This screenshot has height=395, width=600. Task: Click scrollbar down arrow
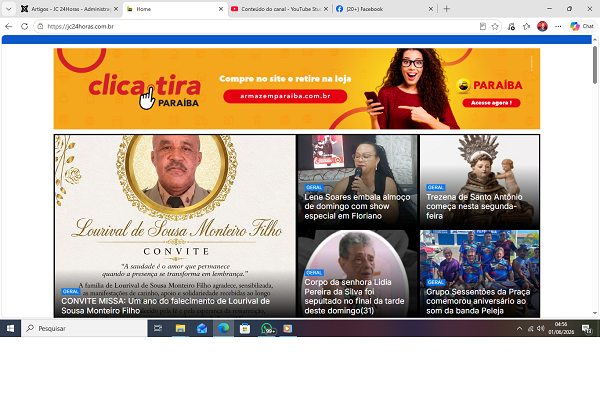tap(595, 313)
